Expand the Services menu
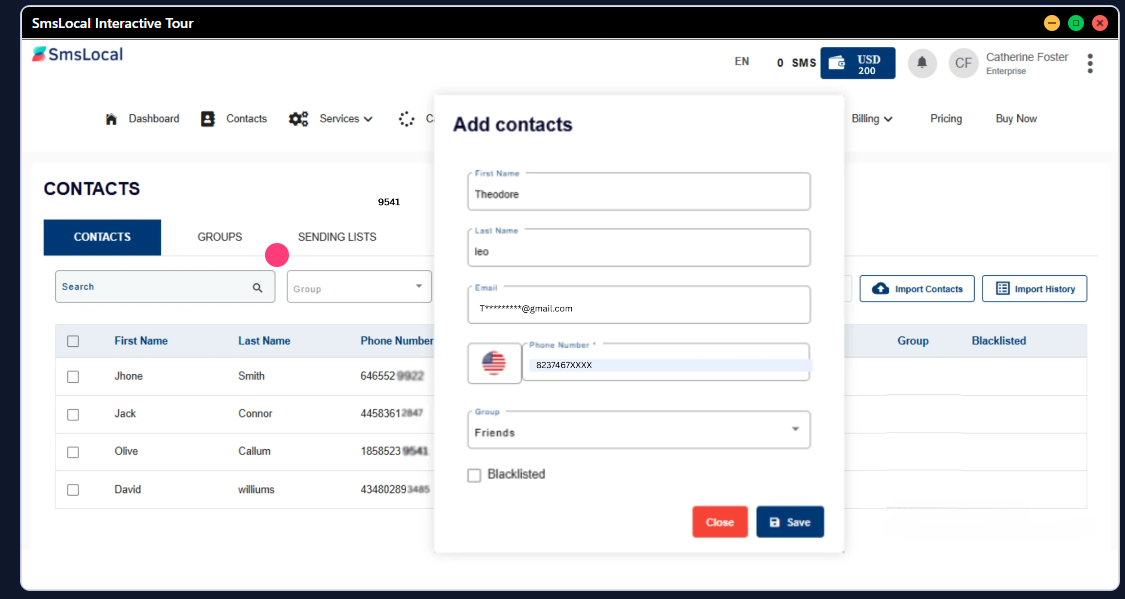 (x=346, y=119)
